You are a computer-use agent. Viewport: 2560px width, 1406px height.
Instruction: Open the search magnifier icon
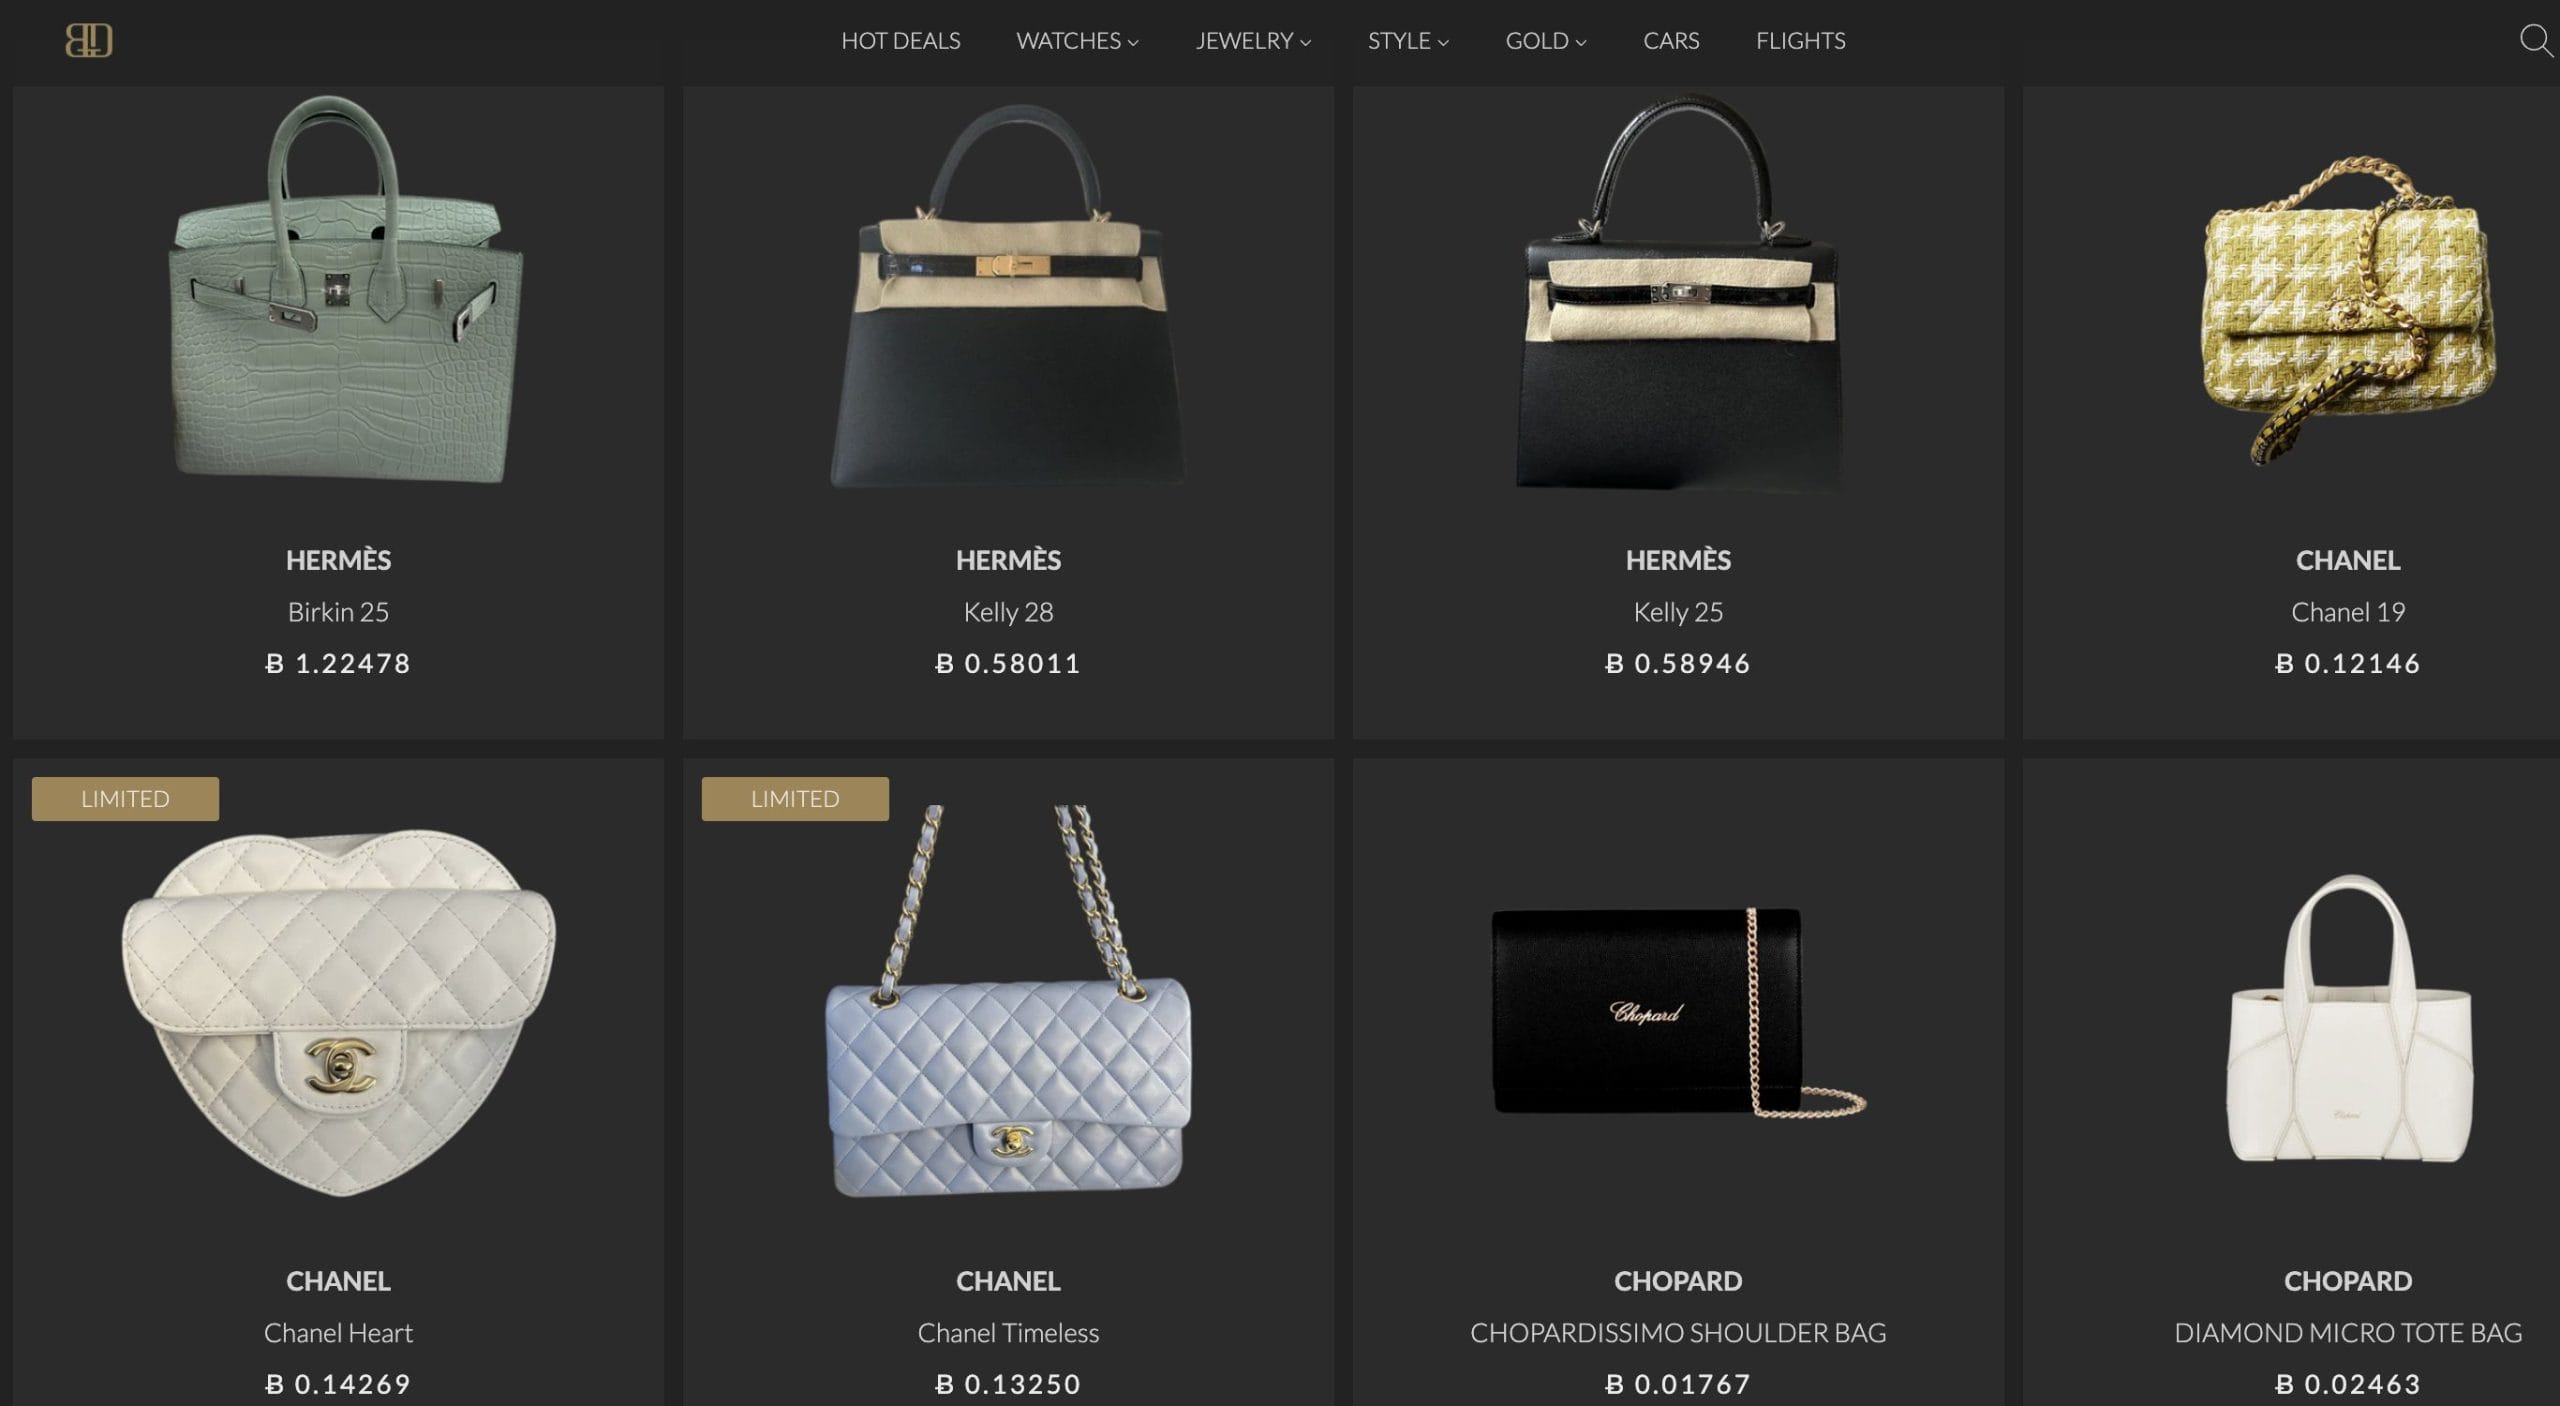tap(2536, 41)
